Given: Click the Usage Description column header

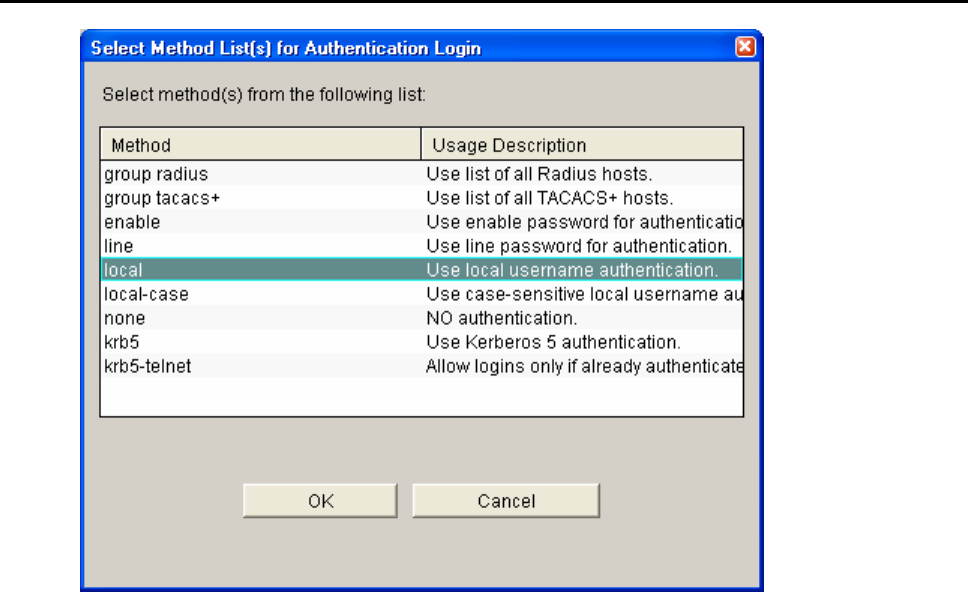Looking at the screenshot, I should click(582, 145).
